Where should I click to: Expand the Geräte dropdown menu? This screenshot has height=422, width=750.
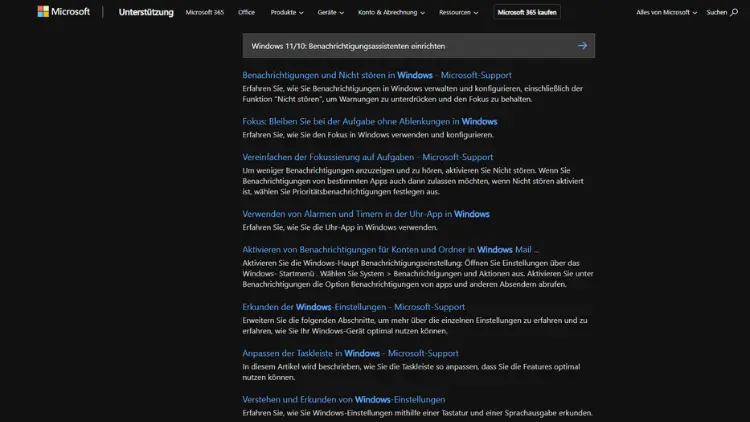pos(331,12)
